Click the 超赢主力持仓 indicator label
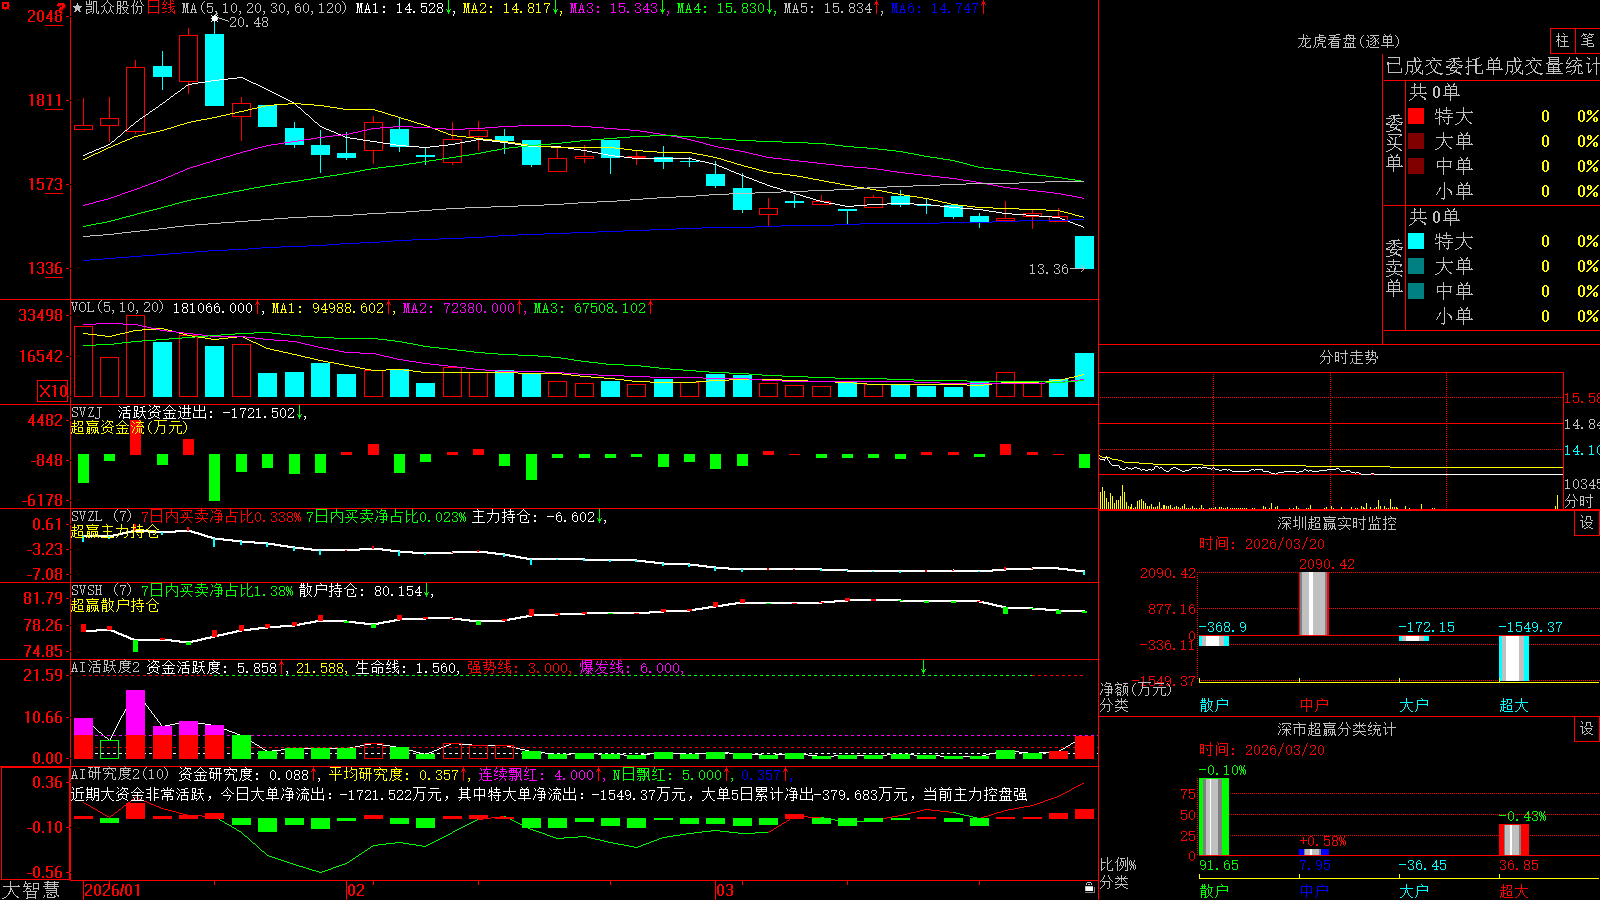This screenshot has width=1600, height=900. coord(115,531)
